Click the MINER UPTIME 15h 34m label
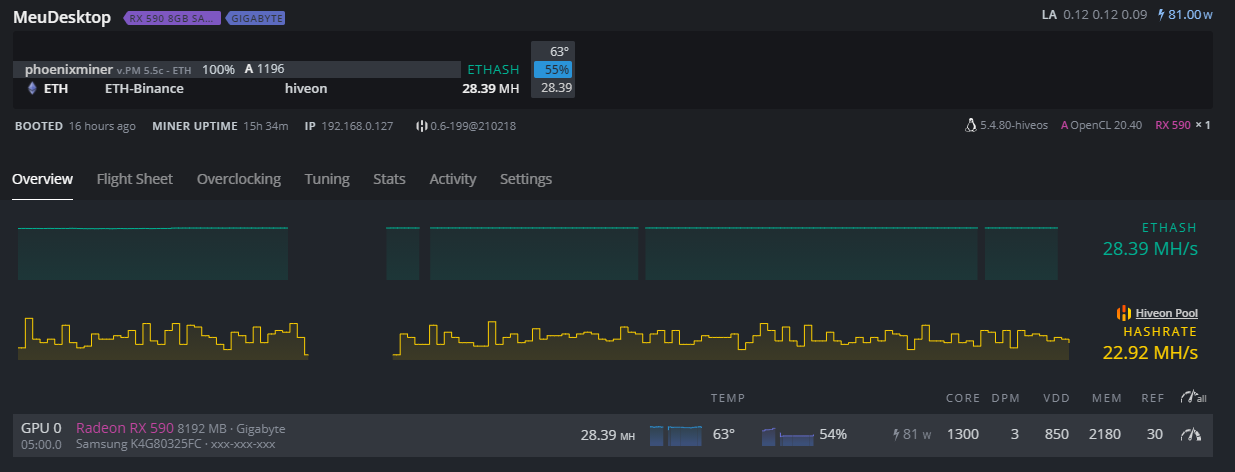Viewport: 1235px width, 472px height. tap(220, 126)
